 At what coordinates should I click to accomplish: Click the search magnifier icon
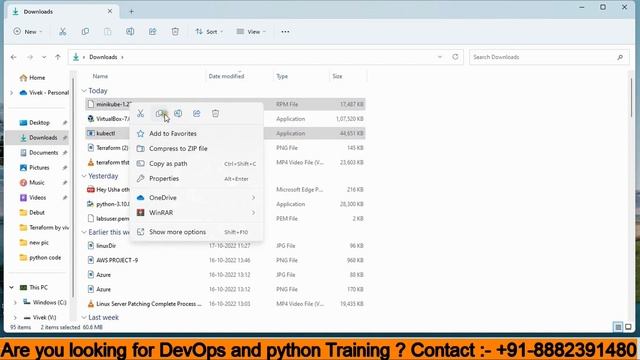click(x=620, y=57)
